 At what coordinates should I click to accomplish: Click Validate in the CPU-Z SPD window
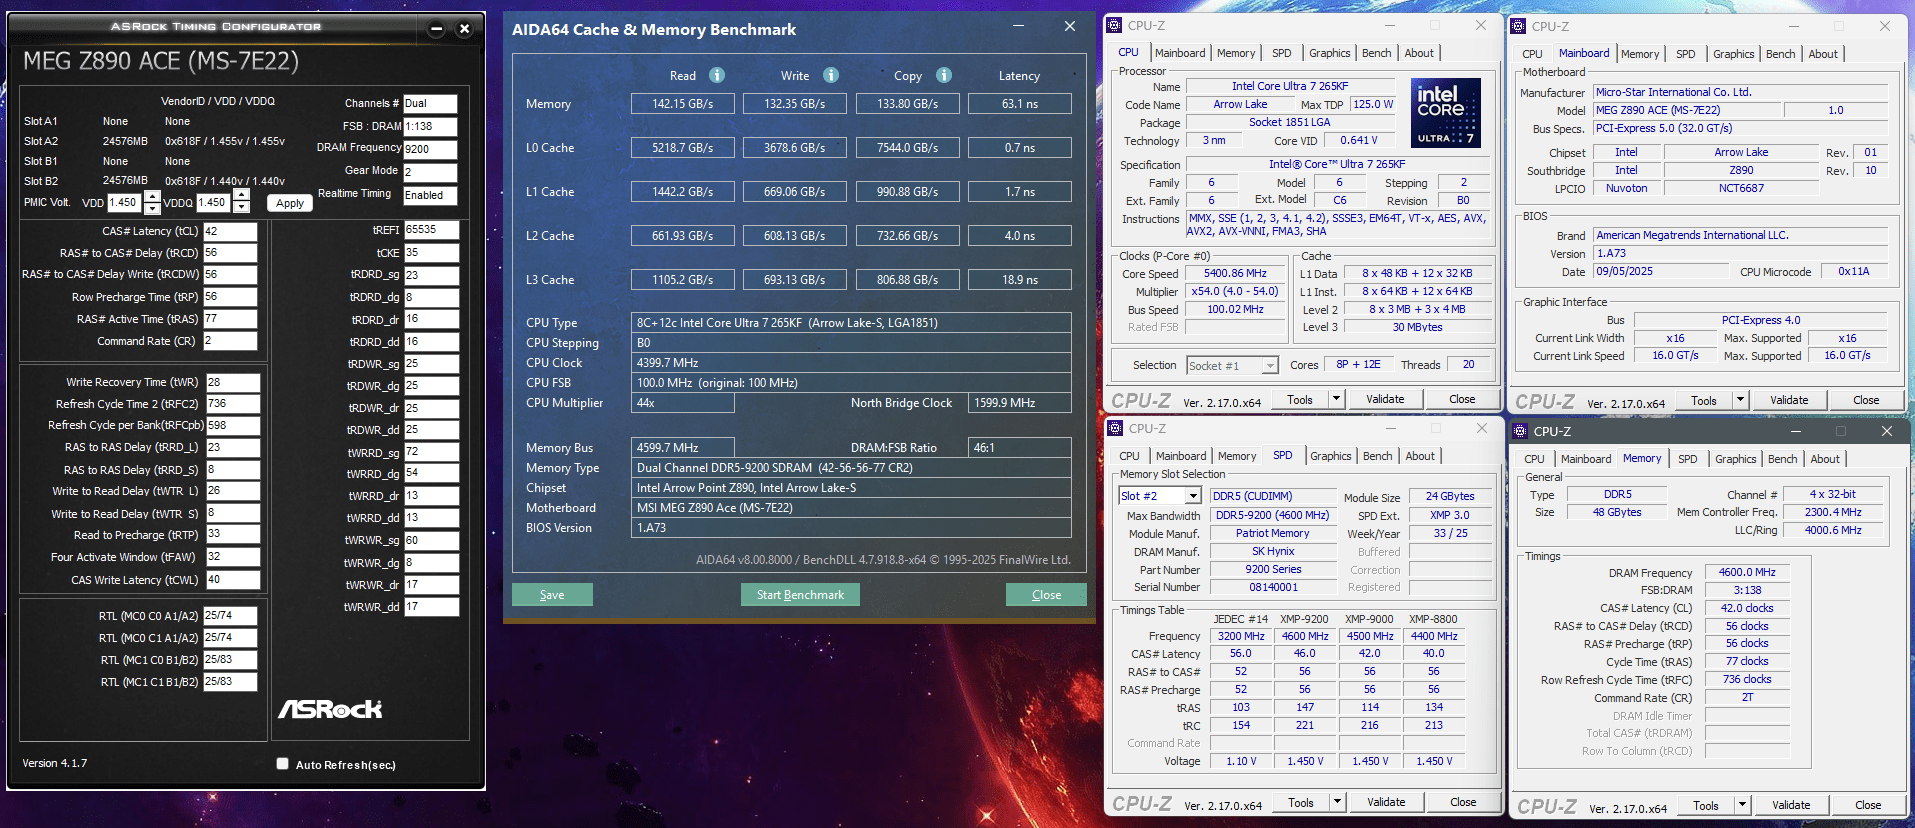1385,802
